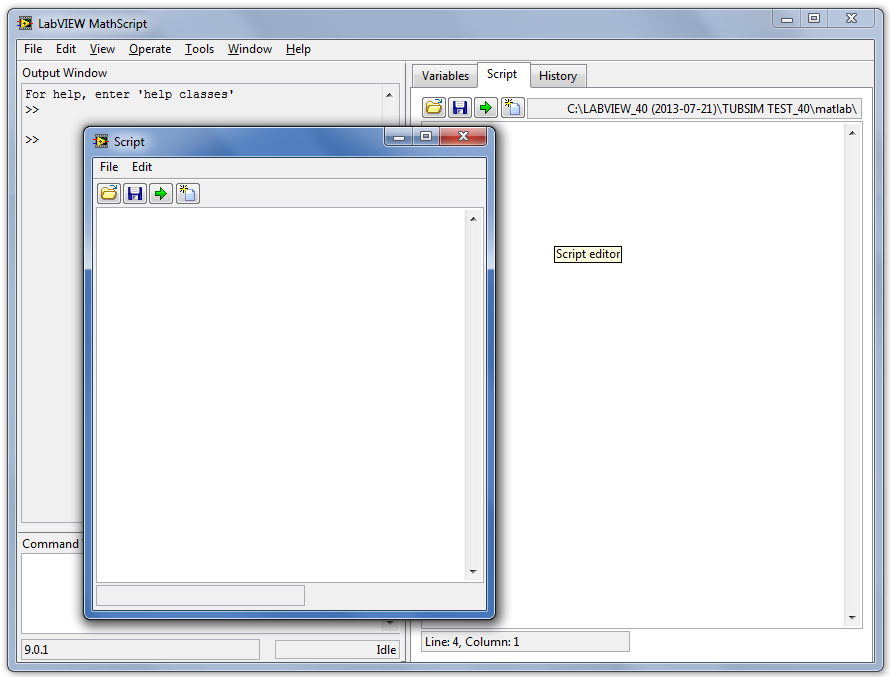The height and width of the screenshot is (677, 890).
Task: Open the Tools menu
Action: tap(199, 49)
